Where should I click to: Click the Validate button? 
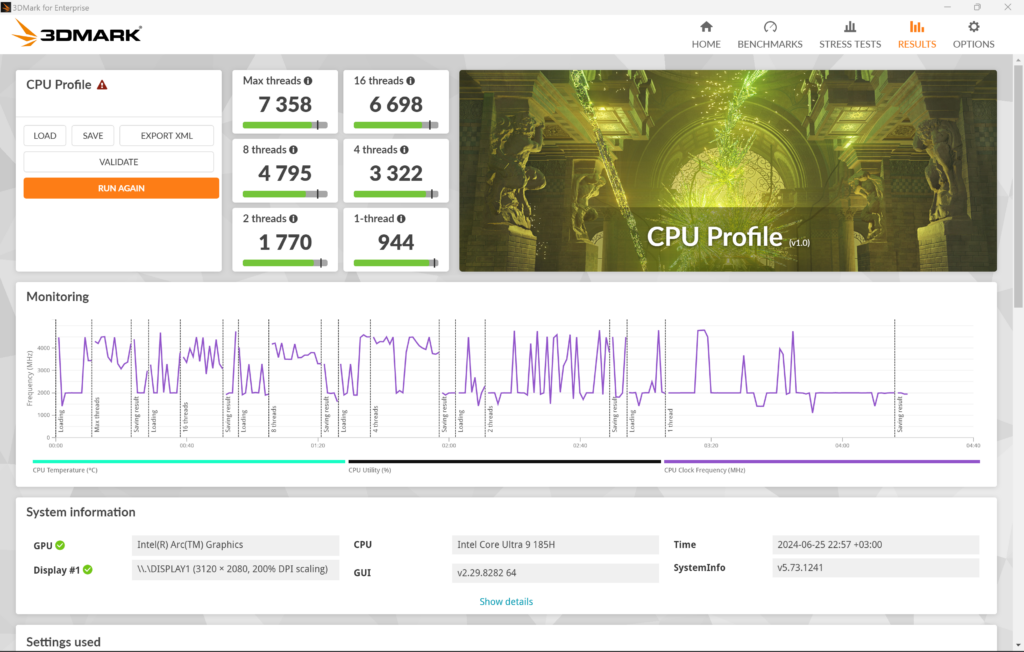(119, 162)
